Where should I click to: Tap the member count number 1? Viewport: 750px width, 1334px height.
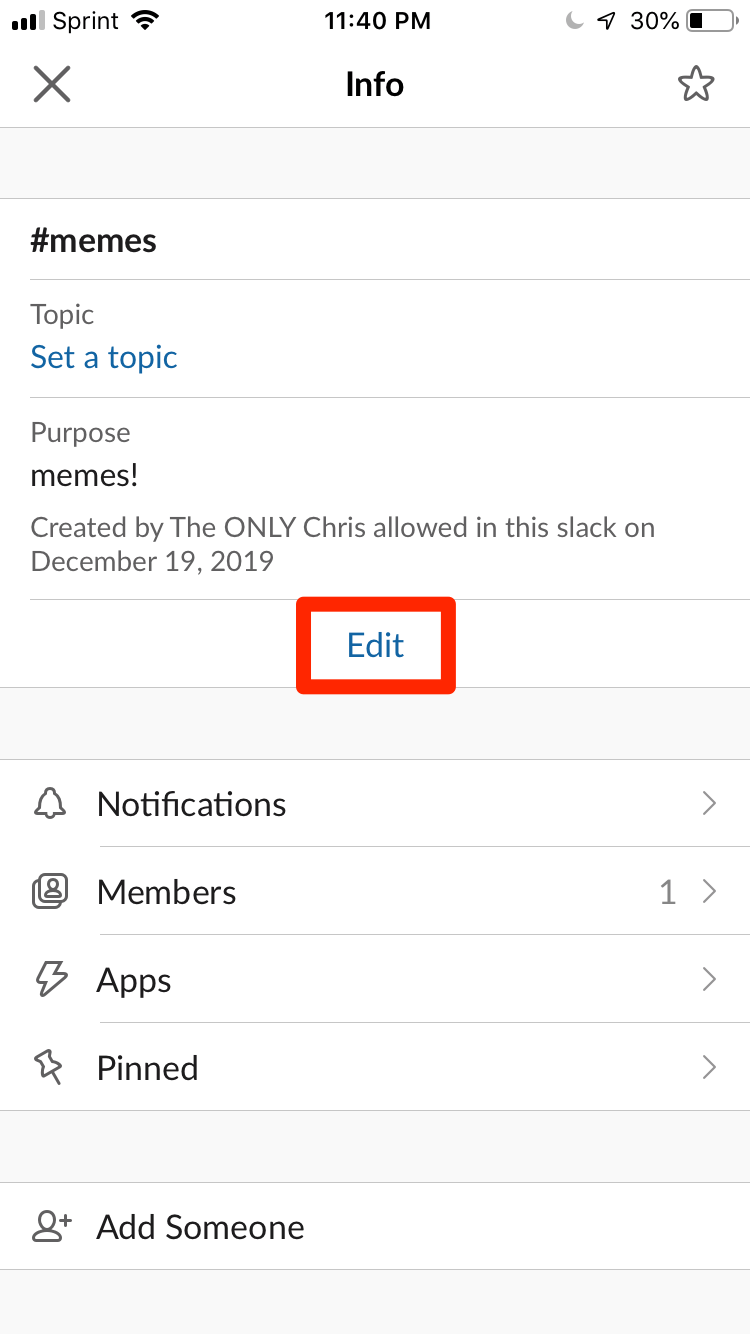[667, 891]
